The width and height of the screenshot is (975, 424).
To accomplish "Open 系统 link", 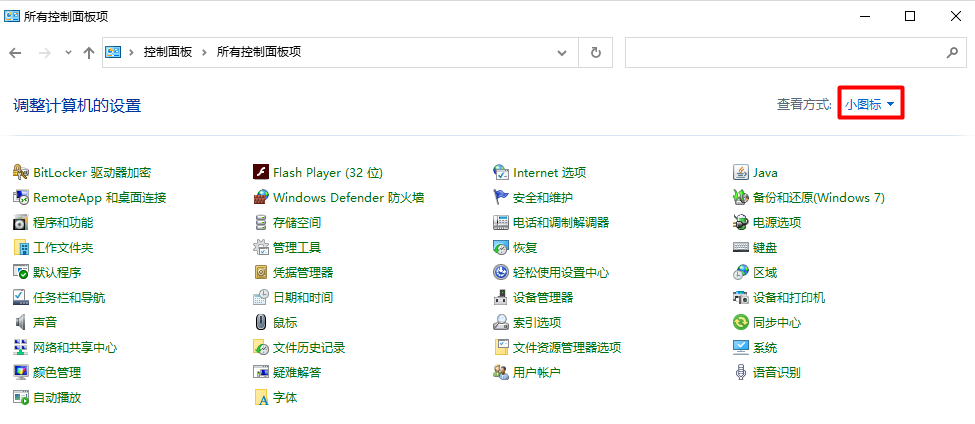I will 765,347.
